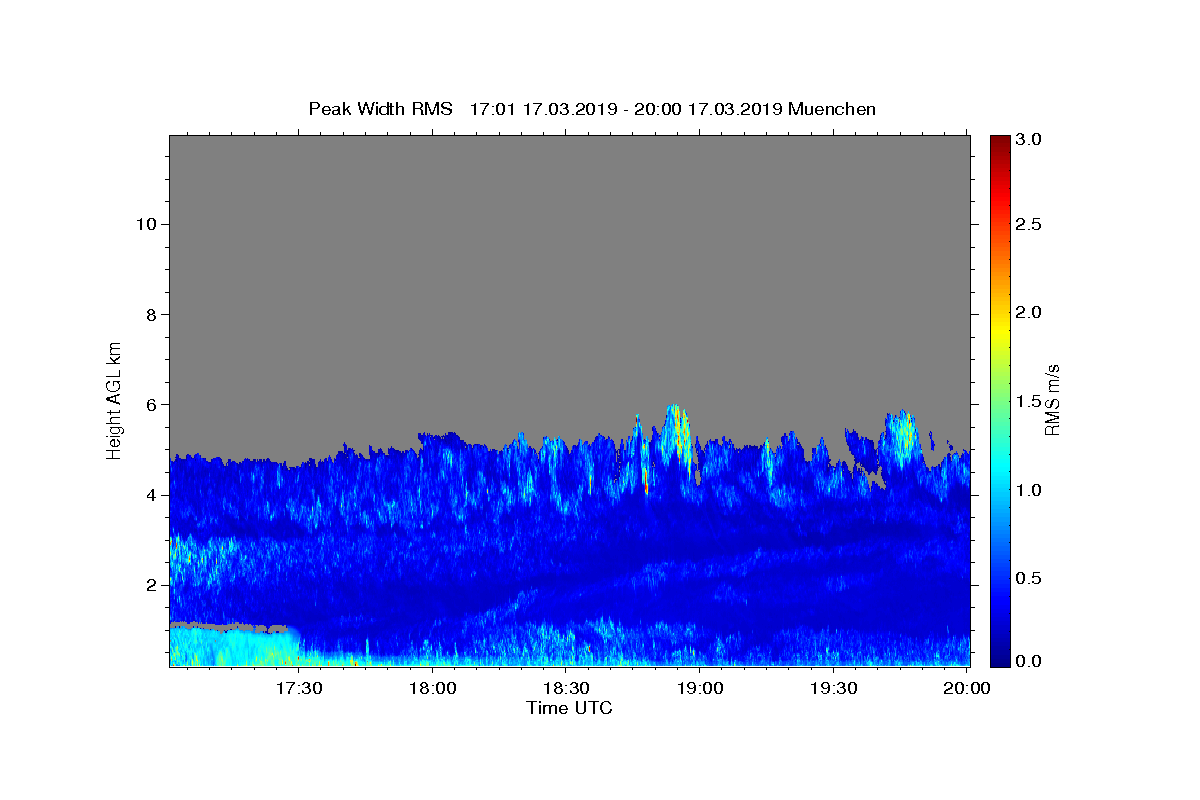Screen dimensions: 1200x800
Task: Click the plot title 'Peak Width RMS'
Action: tap(380, 109)
